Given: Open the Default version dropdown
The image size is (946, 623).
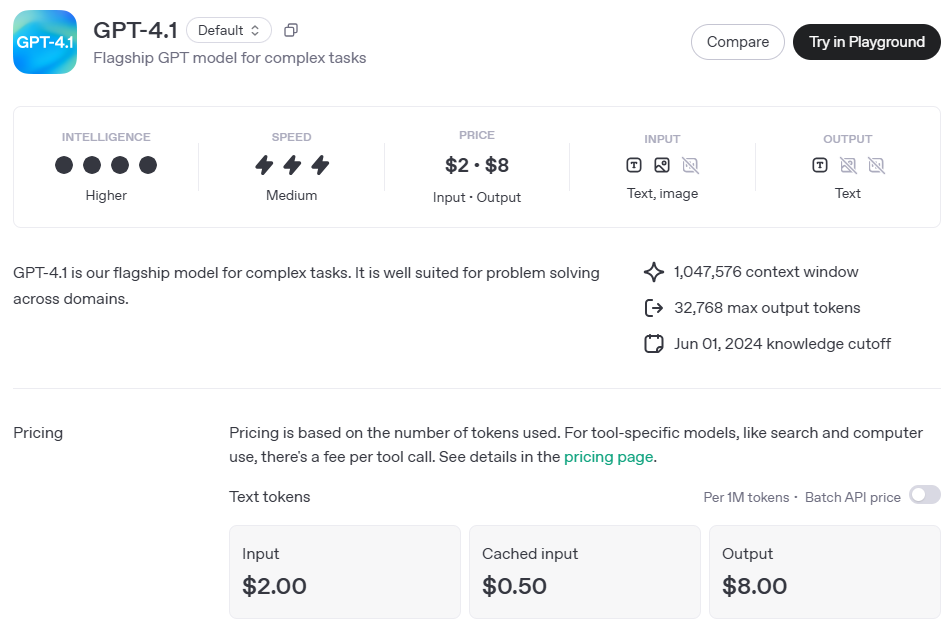Looking at the screenshot, I should pos(228,30).
